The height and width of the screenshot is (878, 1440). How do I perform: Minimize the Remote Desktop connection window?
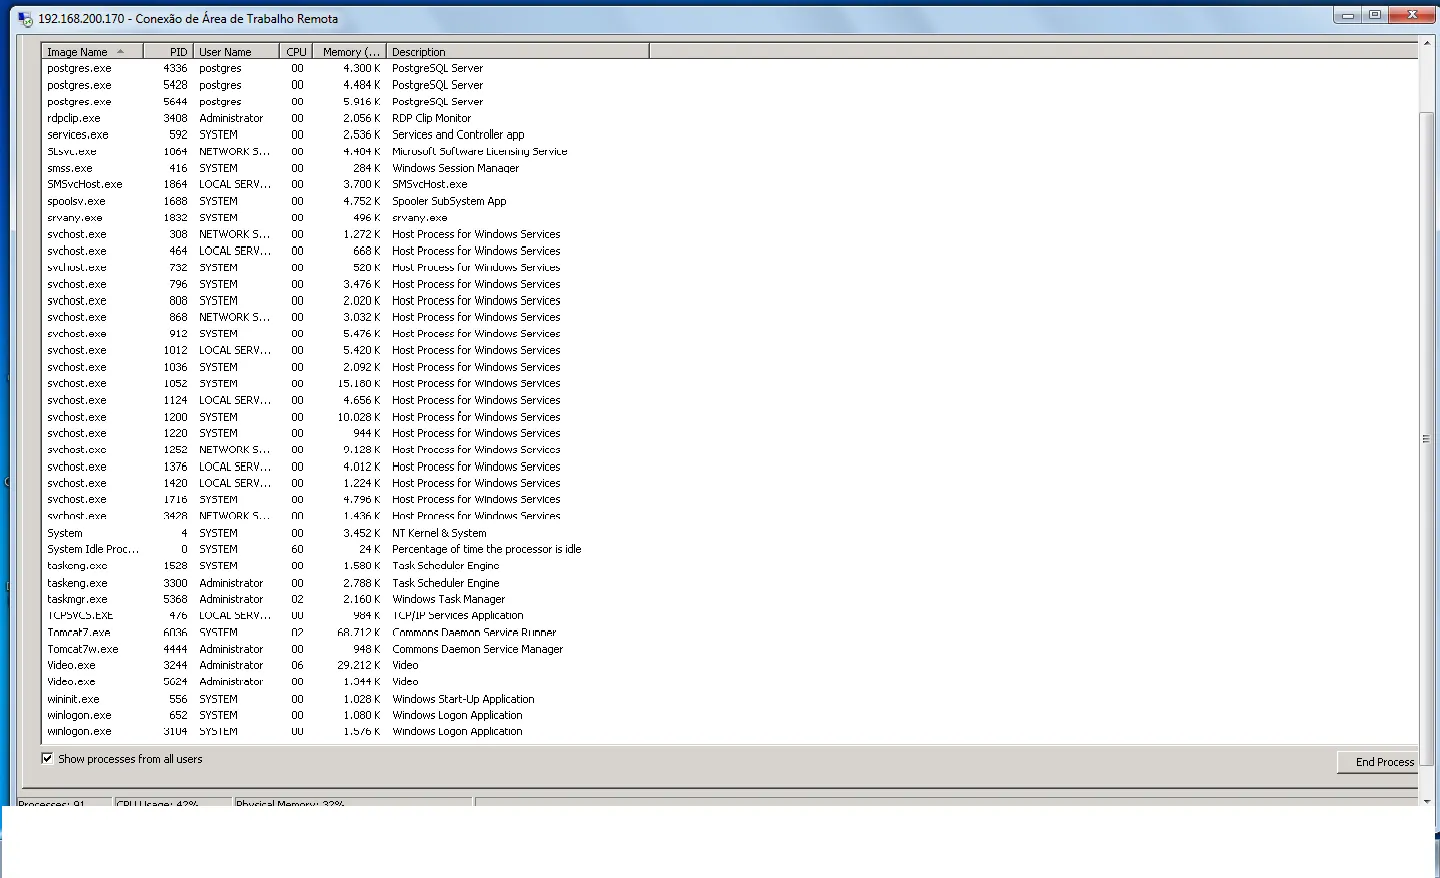tap(1347, 15)
